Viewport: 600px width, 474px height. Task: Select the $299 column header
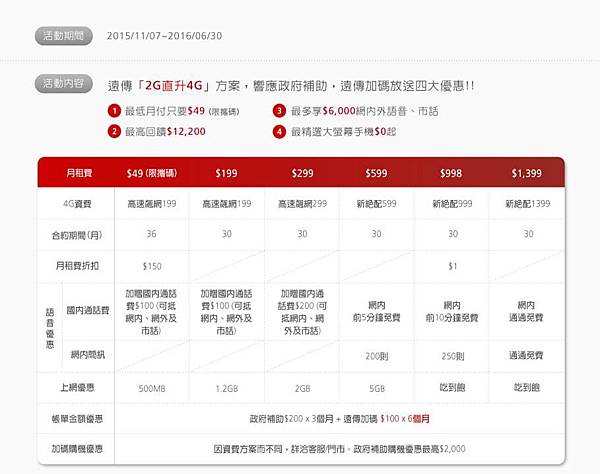point(302,173)
